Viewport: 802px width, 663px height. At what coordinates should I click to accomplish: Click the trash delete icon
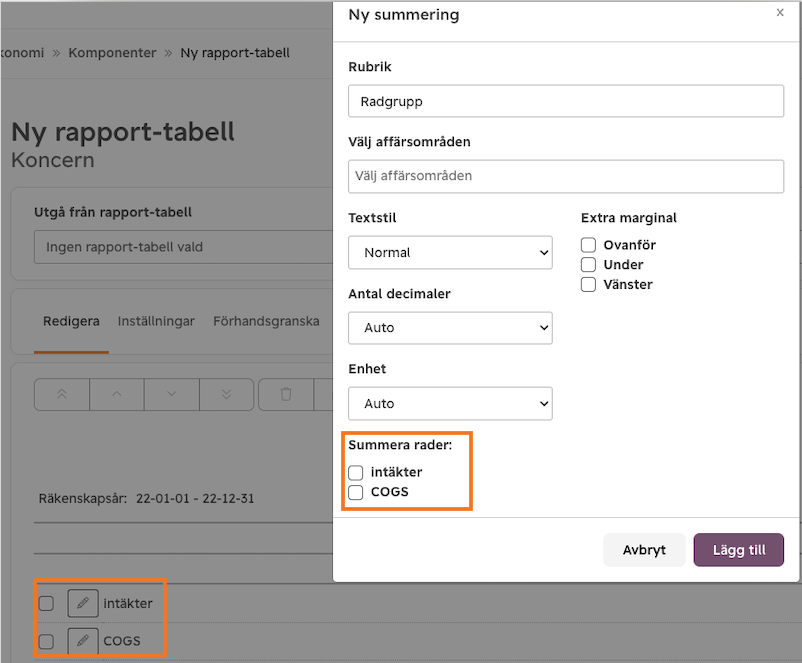(x=286, y=394)
